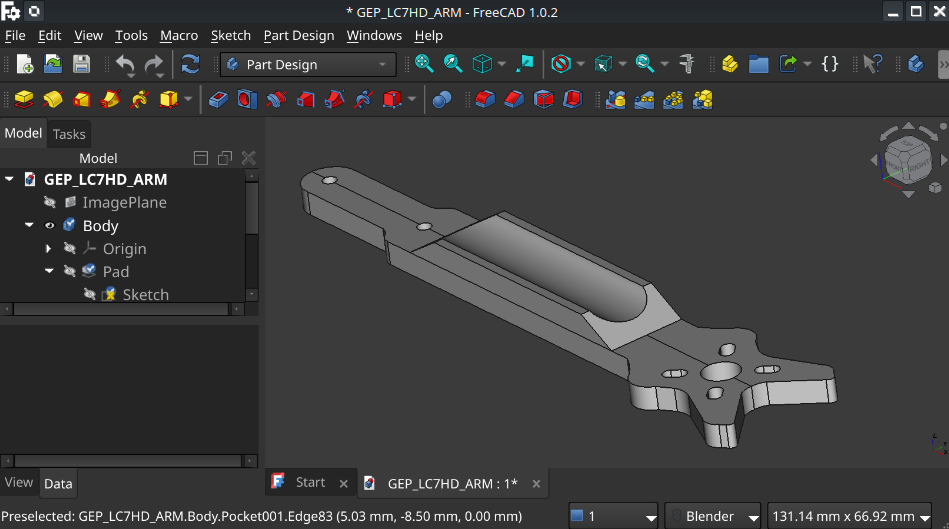Click the What's This help cursor icon
The height and width of the screenshot is (529, 949).
pyautogui.click(x=872, y=64)
